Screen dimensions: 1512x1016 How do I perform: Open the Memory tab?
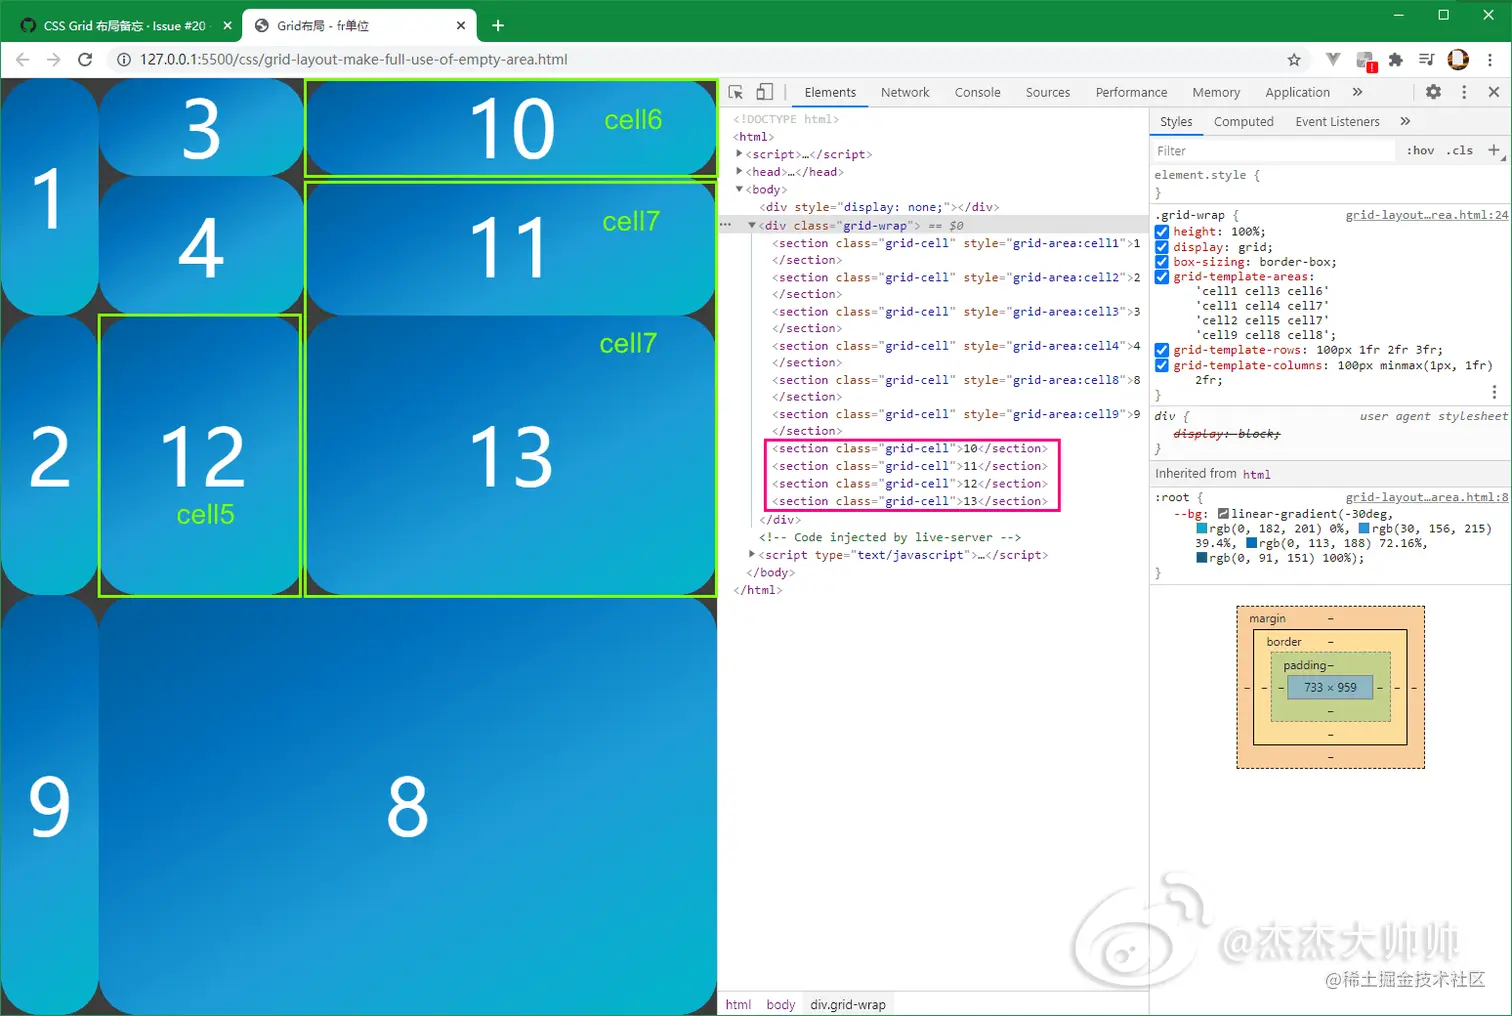point(1216,92)
